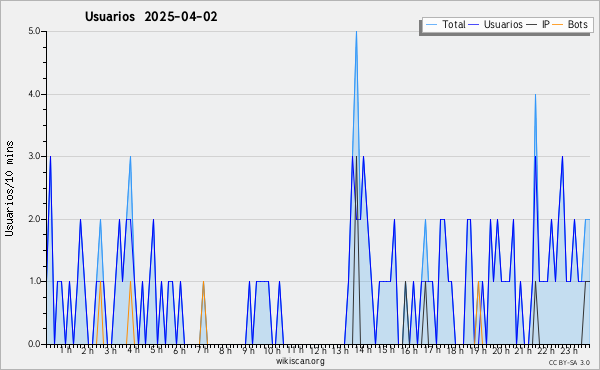This screenshot has height=370, width=600.
Task: Click the "Bots" legend entry
Action: [570, 24]
